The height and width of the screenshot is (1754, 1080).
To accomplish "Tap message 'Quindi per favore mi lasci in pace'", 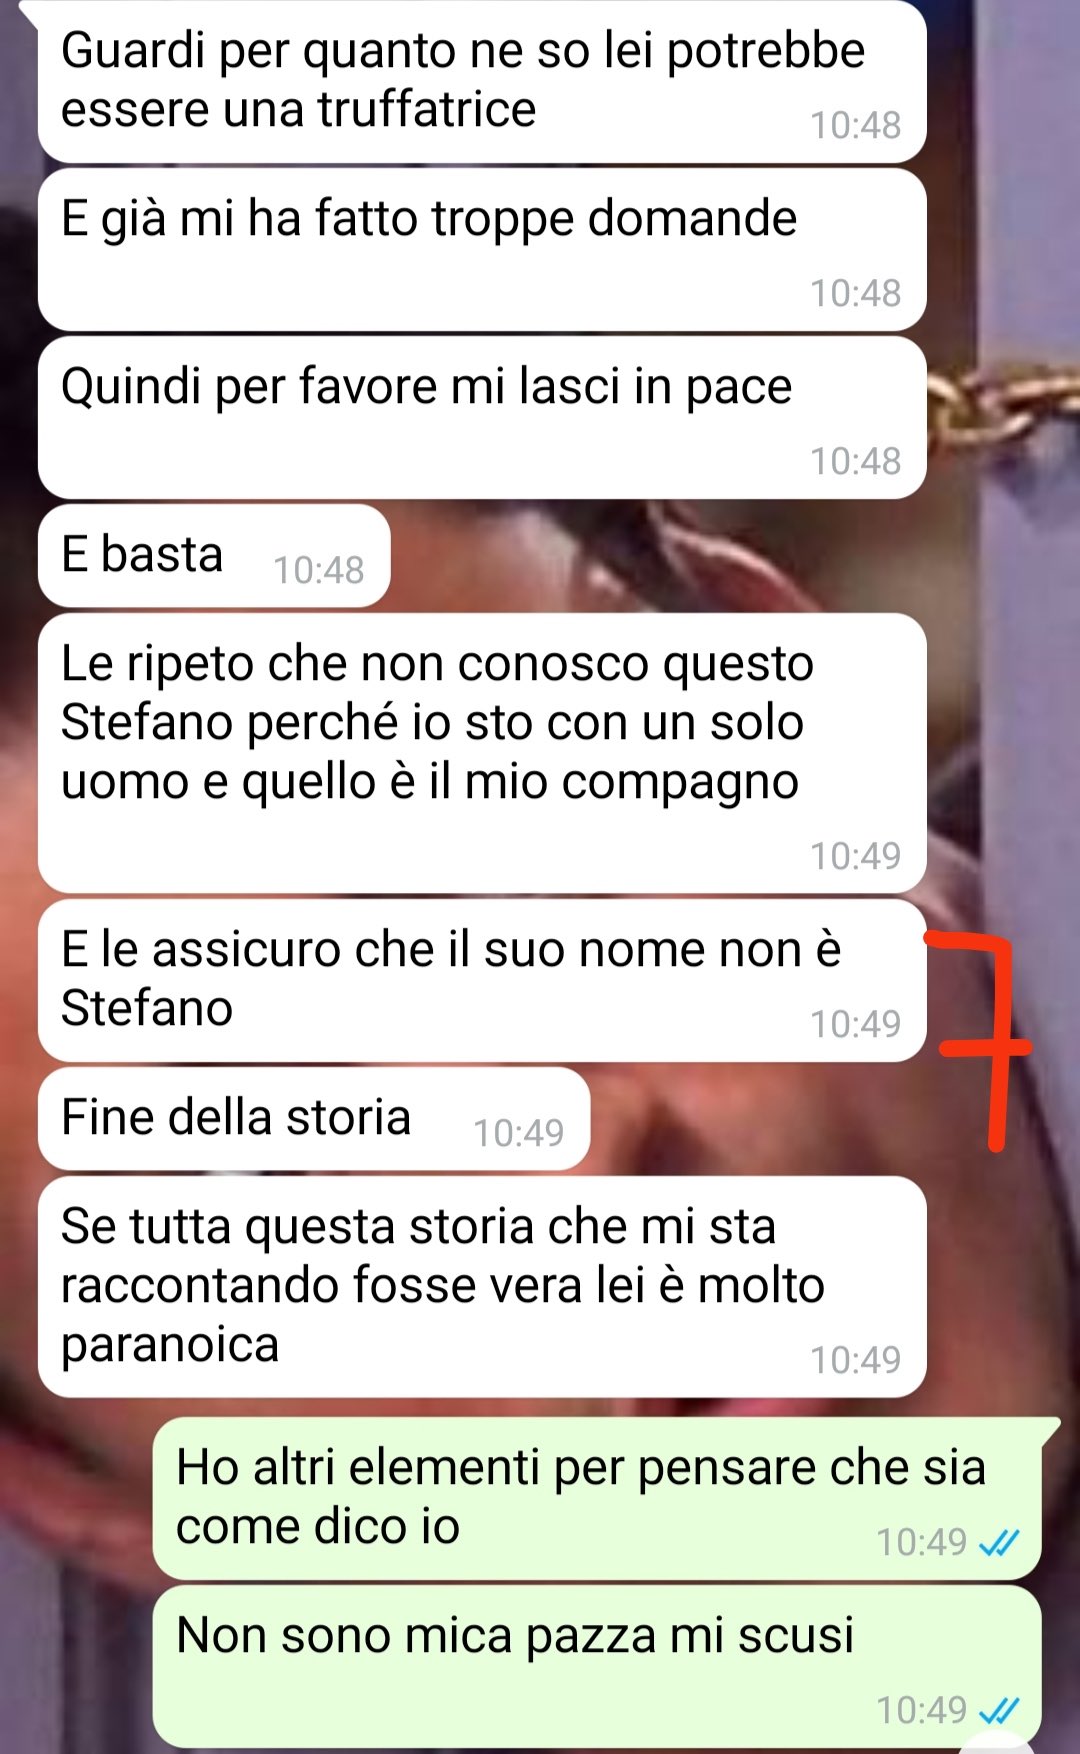I will (482, 418).
